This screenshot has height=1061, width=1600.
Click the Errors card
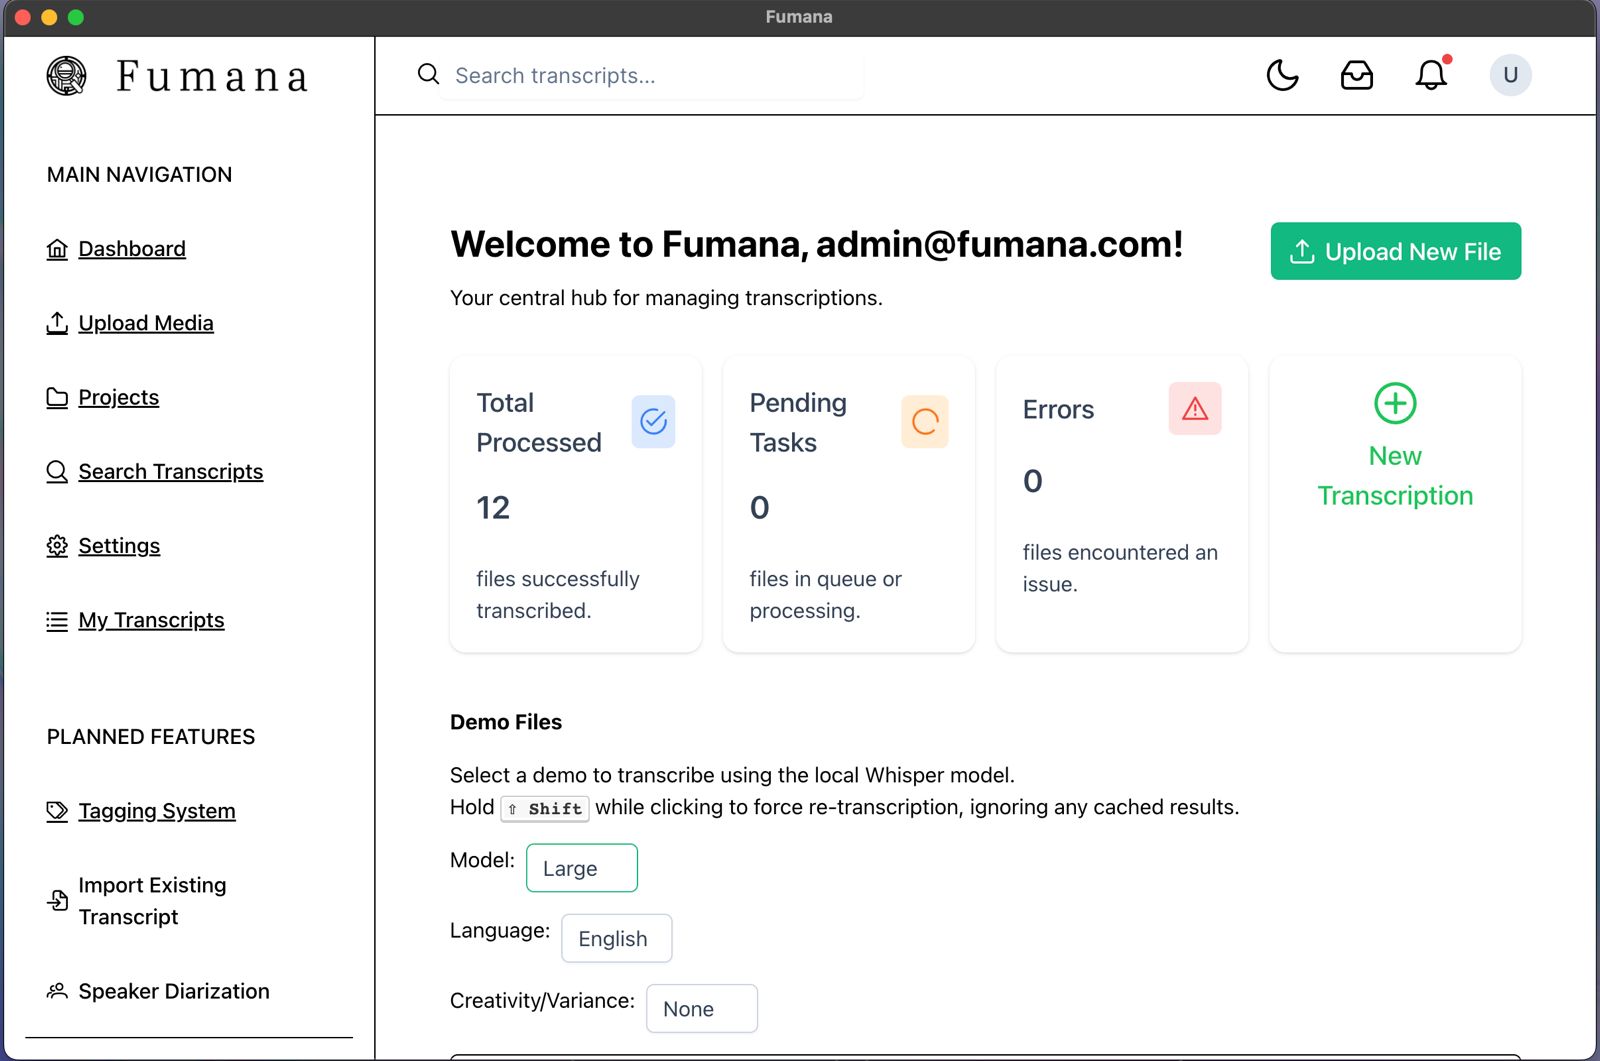point(1122,504)
